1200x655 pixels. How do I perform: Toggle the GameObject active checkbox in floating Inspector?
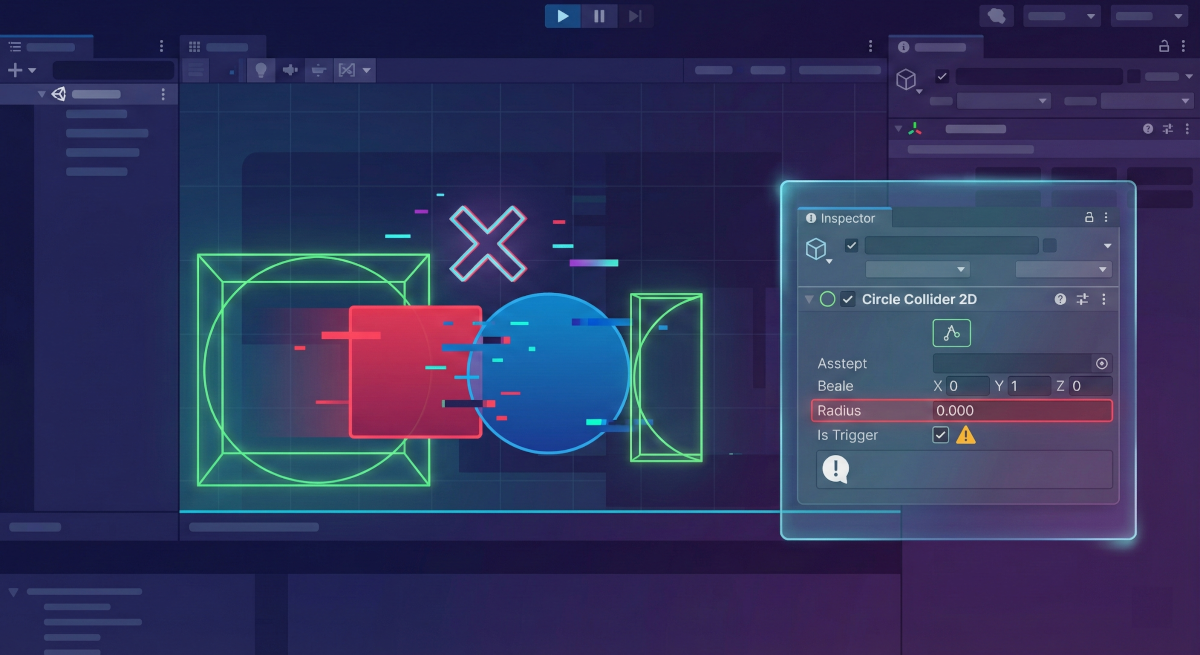tap(851, 245)
